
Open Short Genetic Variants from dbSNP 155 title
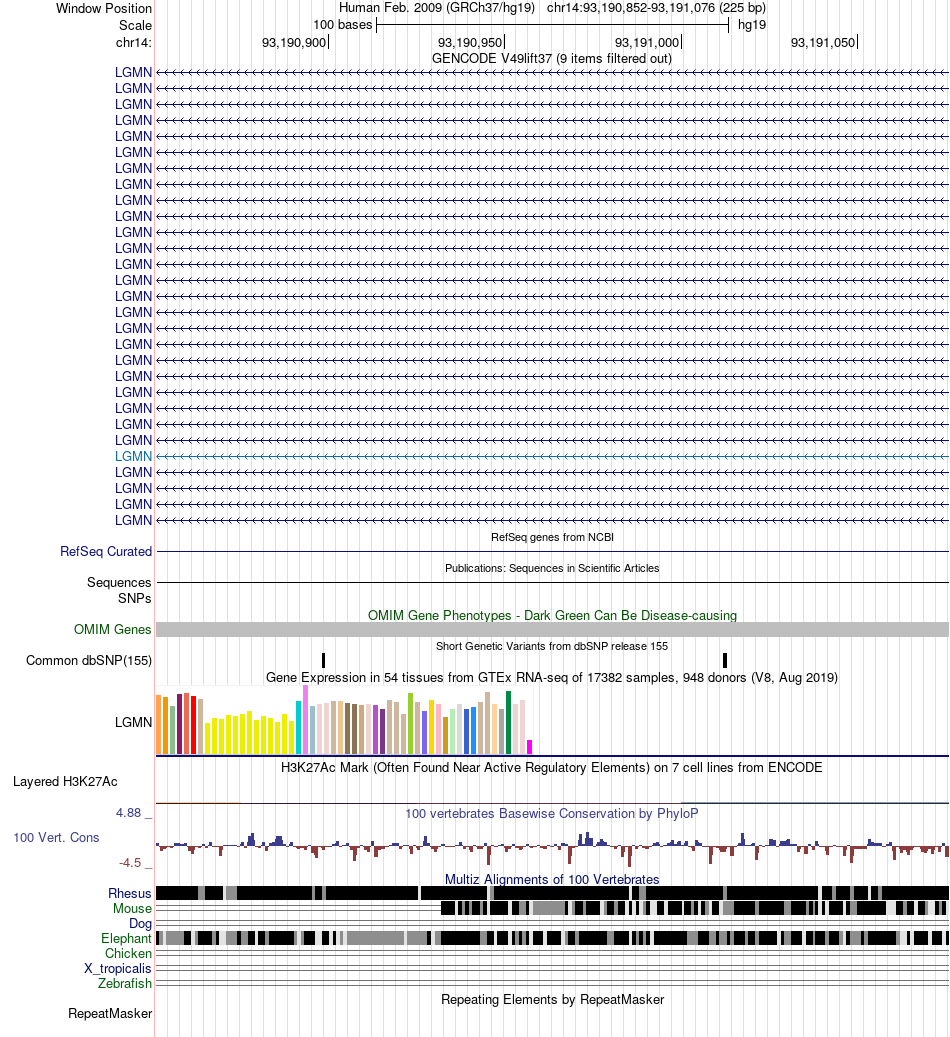pos(552,646)
